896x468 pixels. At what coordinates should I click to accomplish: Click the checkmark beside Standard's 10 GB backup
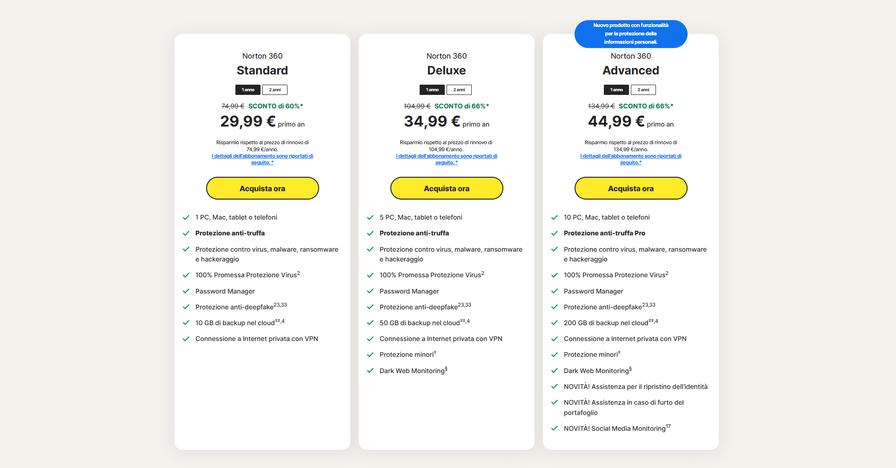coord(186,323)
